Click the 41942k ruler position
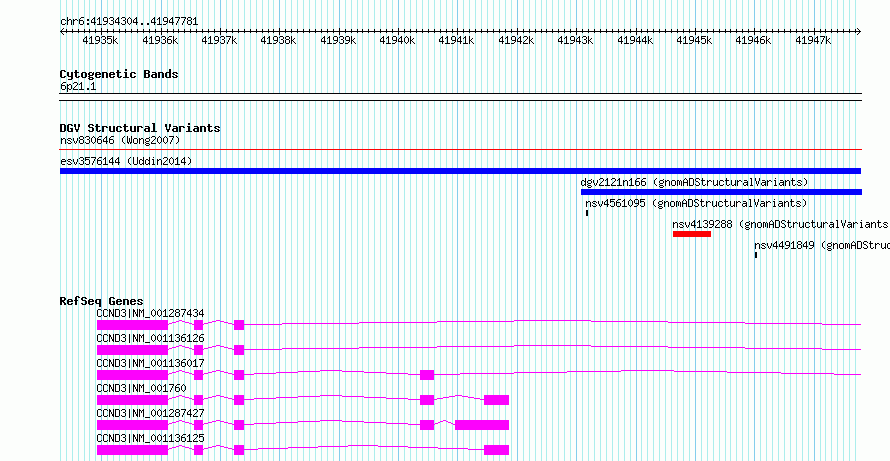 click(x=517, y=40)
